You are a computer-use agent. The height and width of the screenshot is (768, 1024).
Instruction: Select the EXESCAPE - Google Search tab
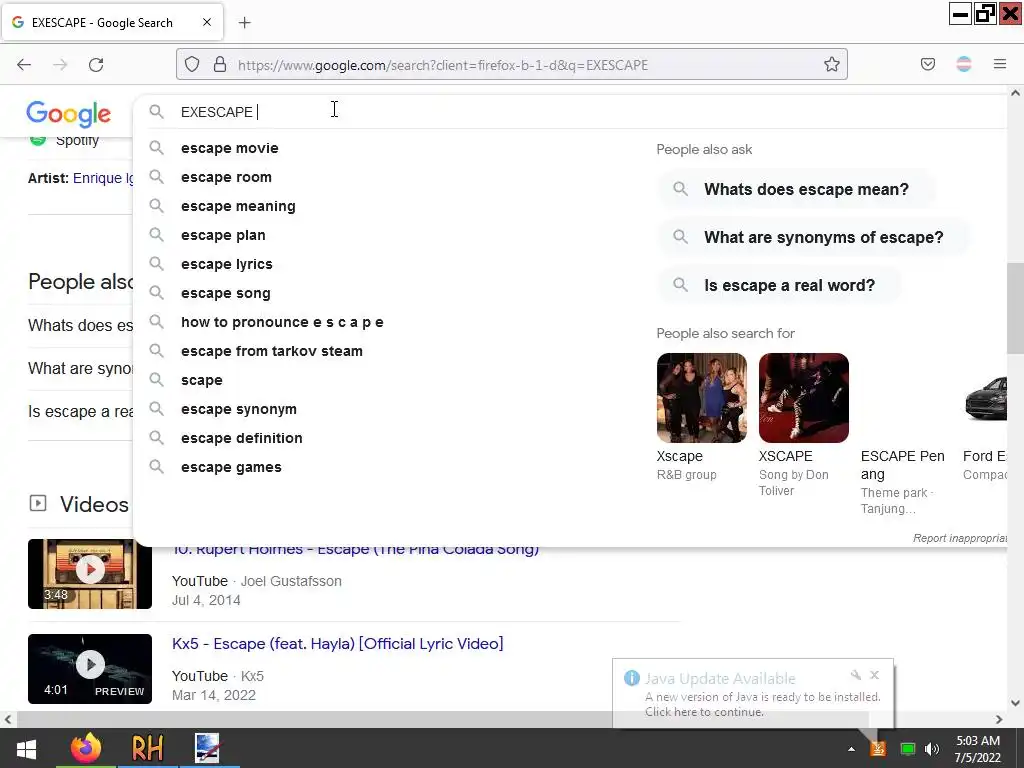point(112,22)
